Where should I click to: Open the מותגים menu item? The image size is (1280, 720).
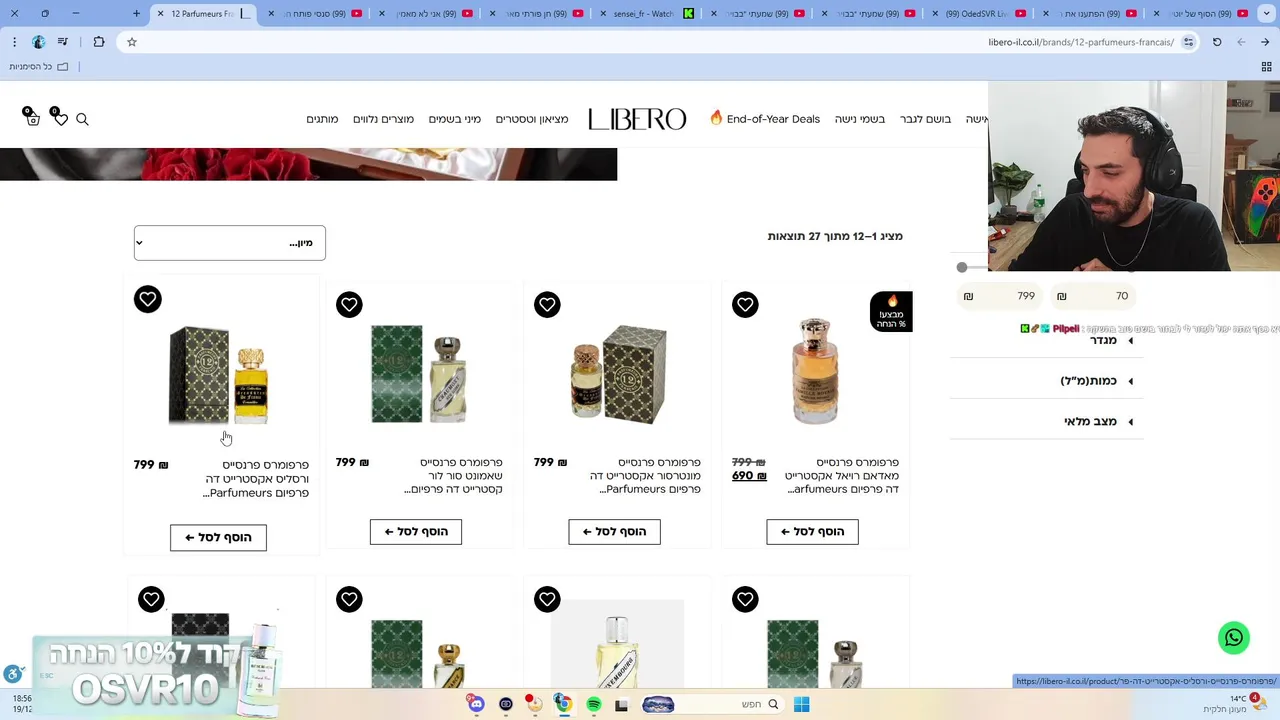(322, 119)
